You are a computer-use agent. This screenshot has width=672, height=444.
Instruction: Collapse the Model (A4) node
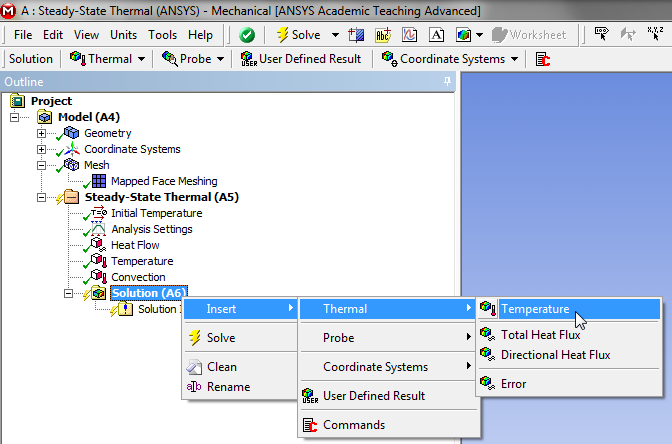click(15, 117)
